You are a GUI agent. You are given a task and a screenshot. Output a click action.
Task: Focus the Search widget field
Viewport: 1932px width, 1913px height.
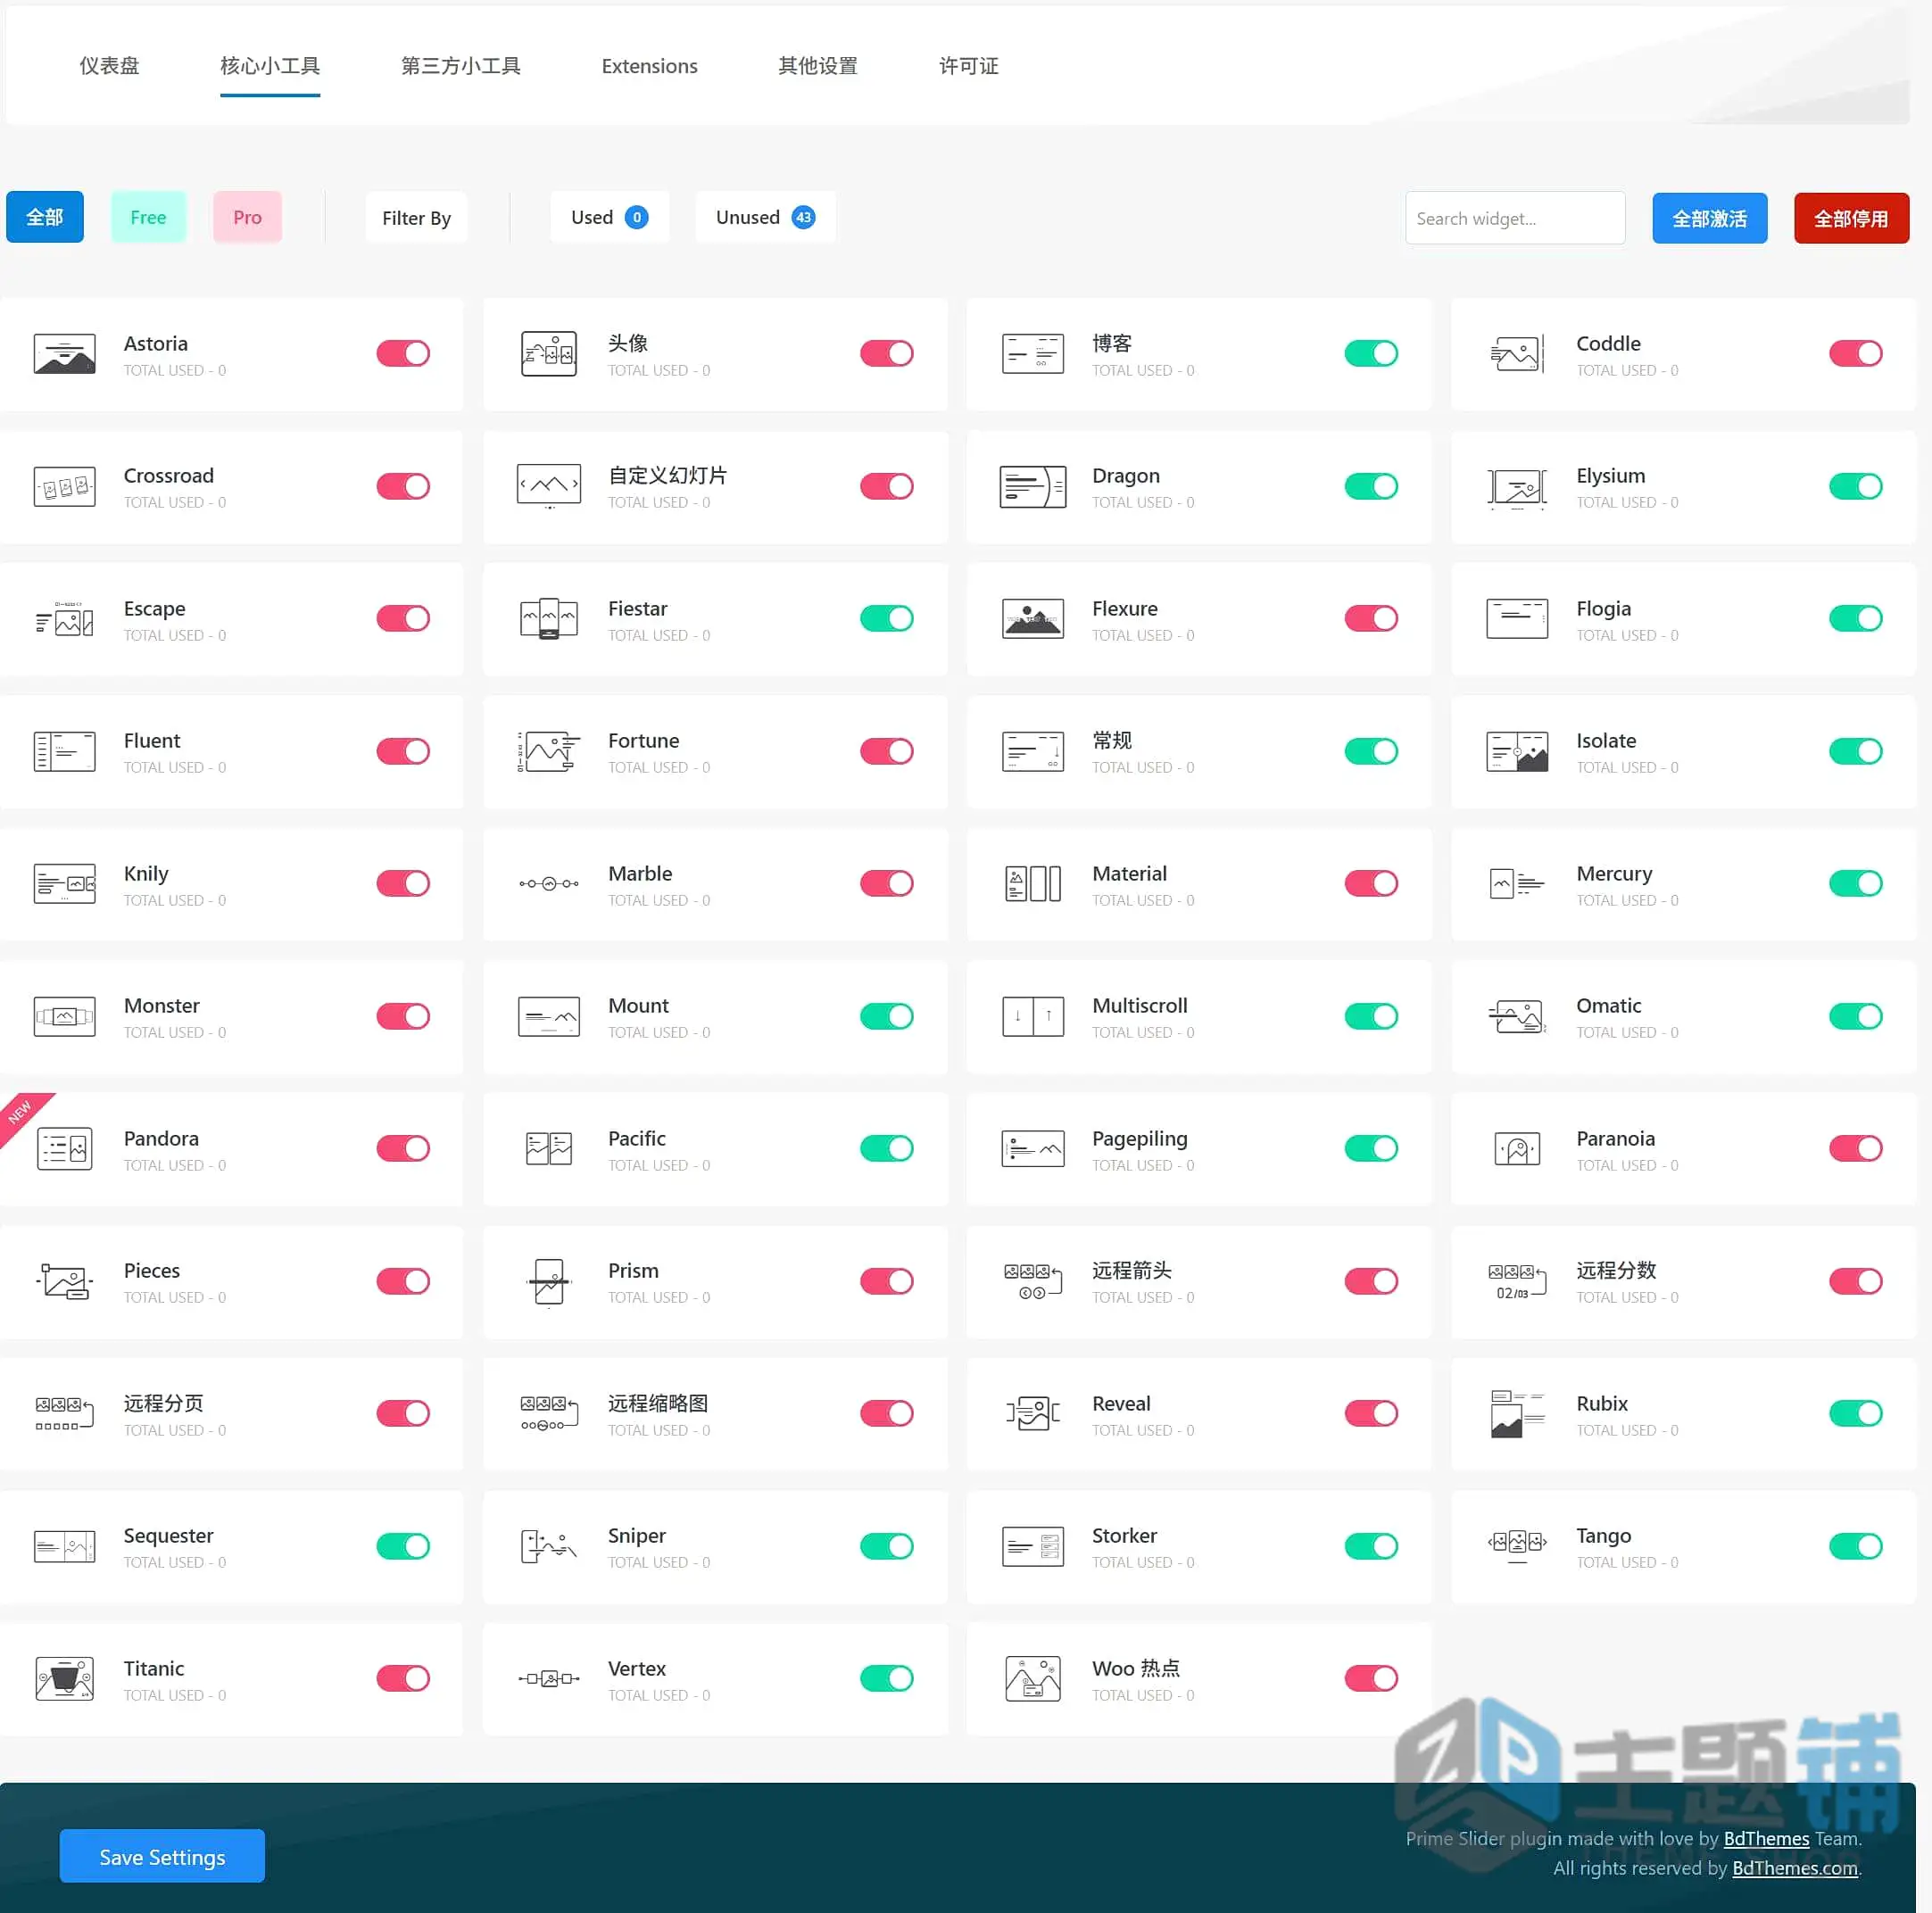tap(1515, 218)
